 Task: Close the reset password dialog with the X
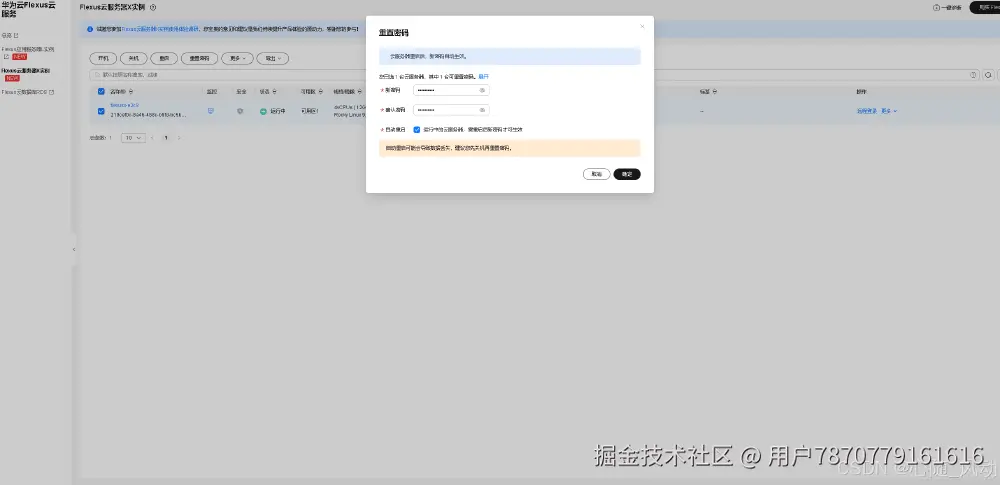(x=642, y=27)
